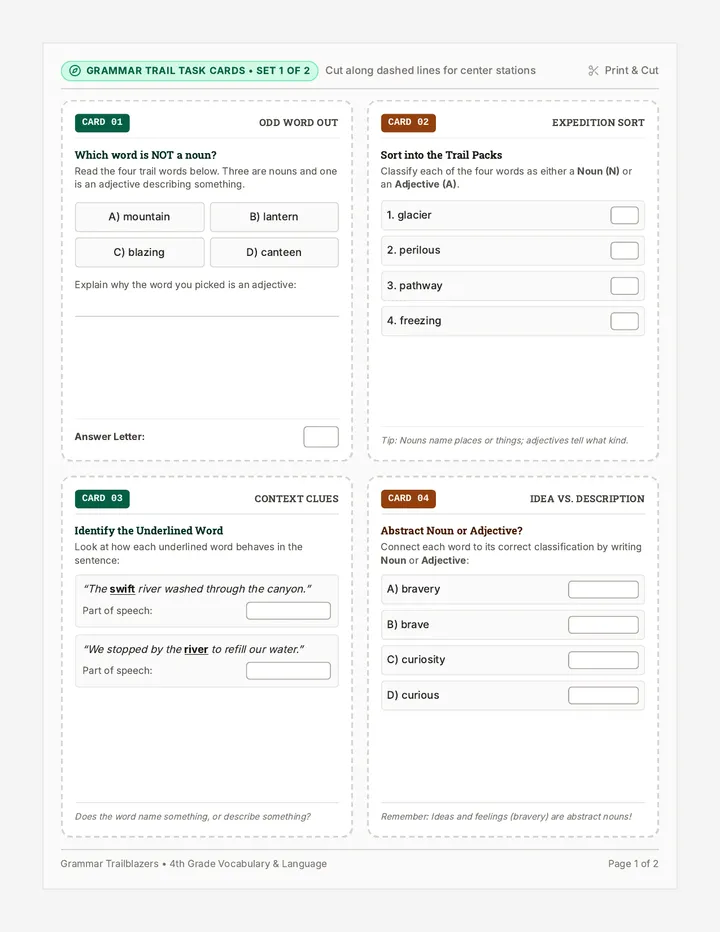Click the word 'A) bravery'
The image size is (720, 932).
tap(413, 589)
